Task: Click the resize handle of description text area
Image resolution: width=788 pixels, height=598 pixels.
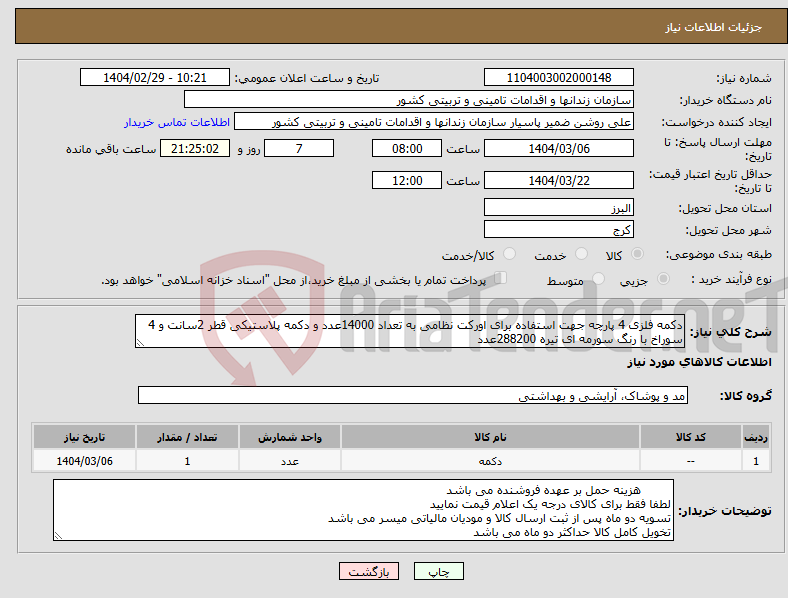Action: click(x=140, y=343)
